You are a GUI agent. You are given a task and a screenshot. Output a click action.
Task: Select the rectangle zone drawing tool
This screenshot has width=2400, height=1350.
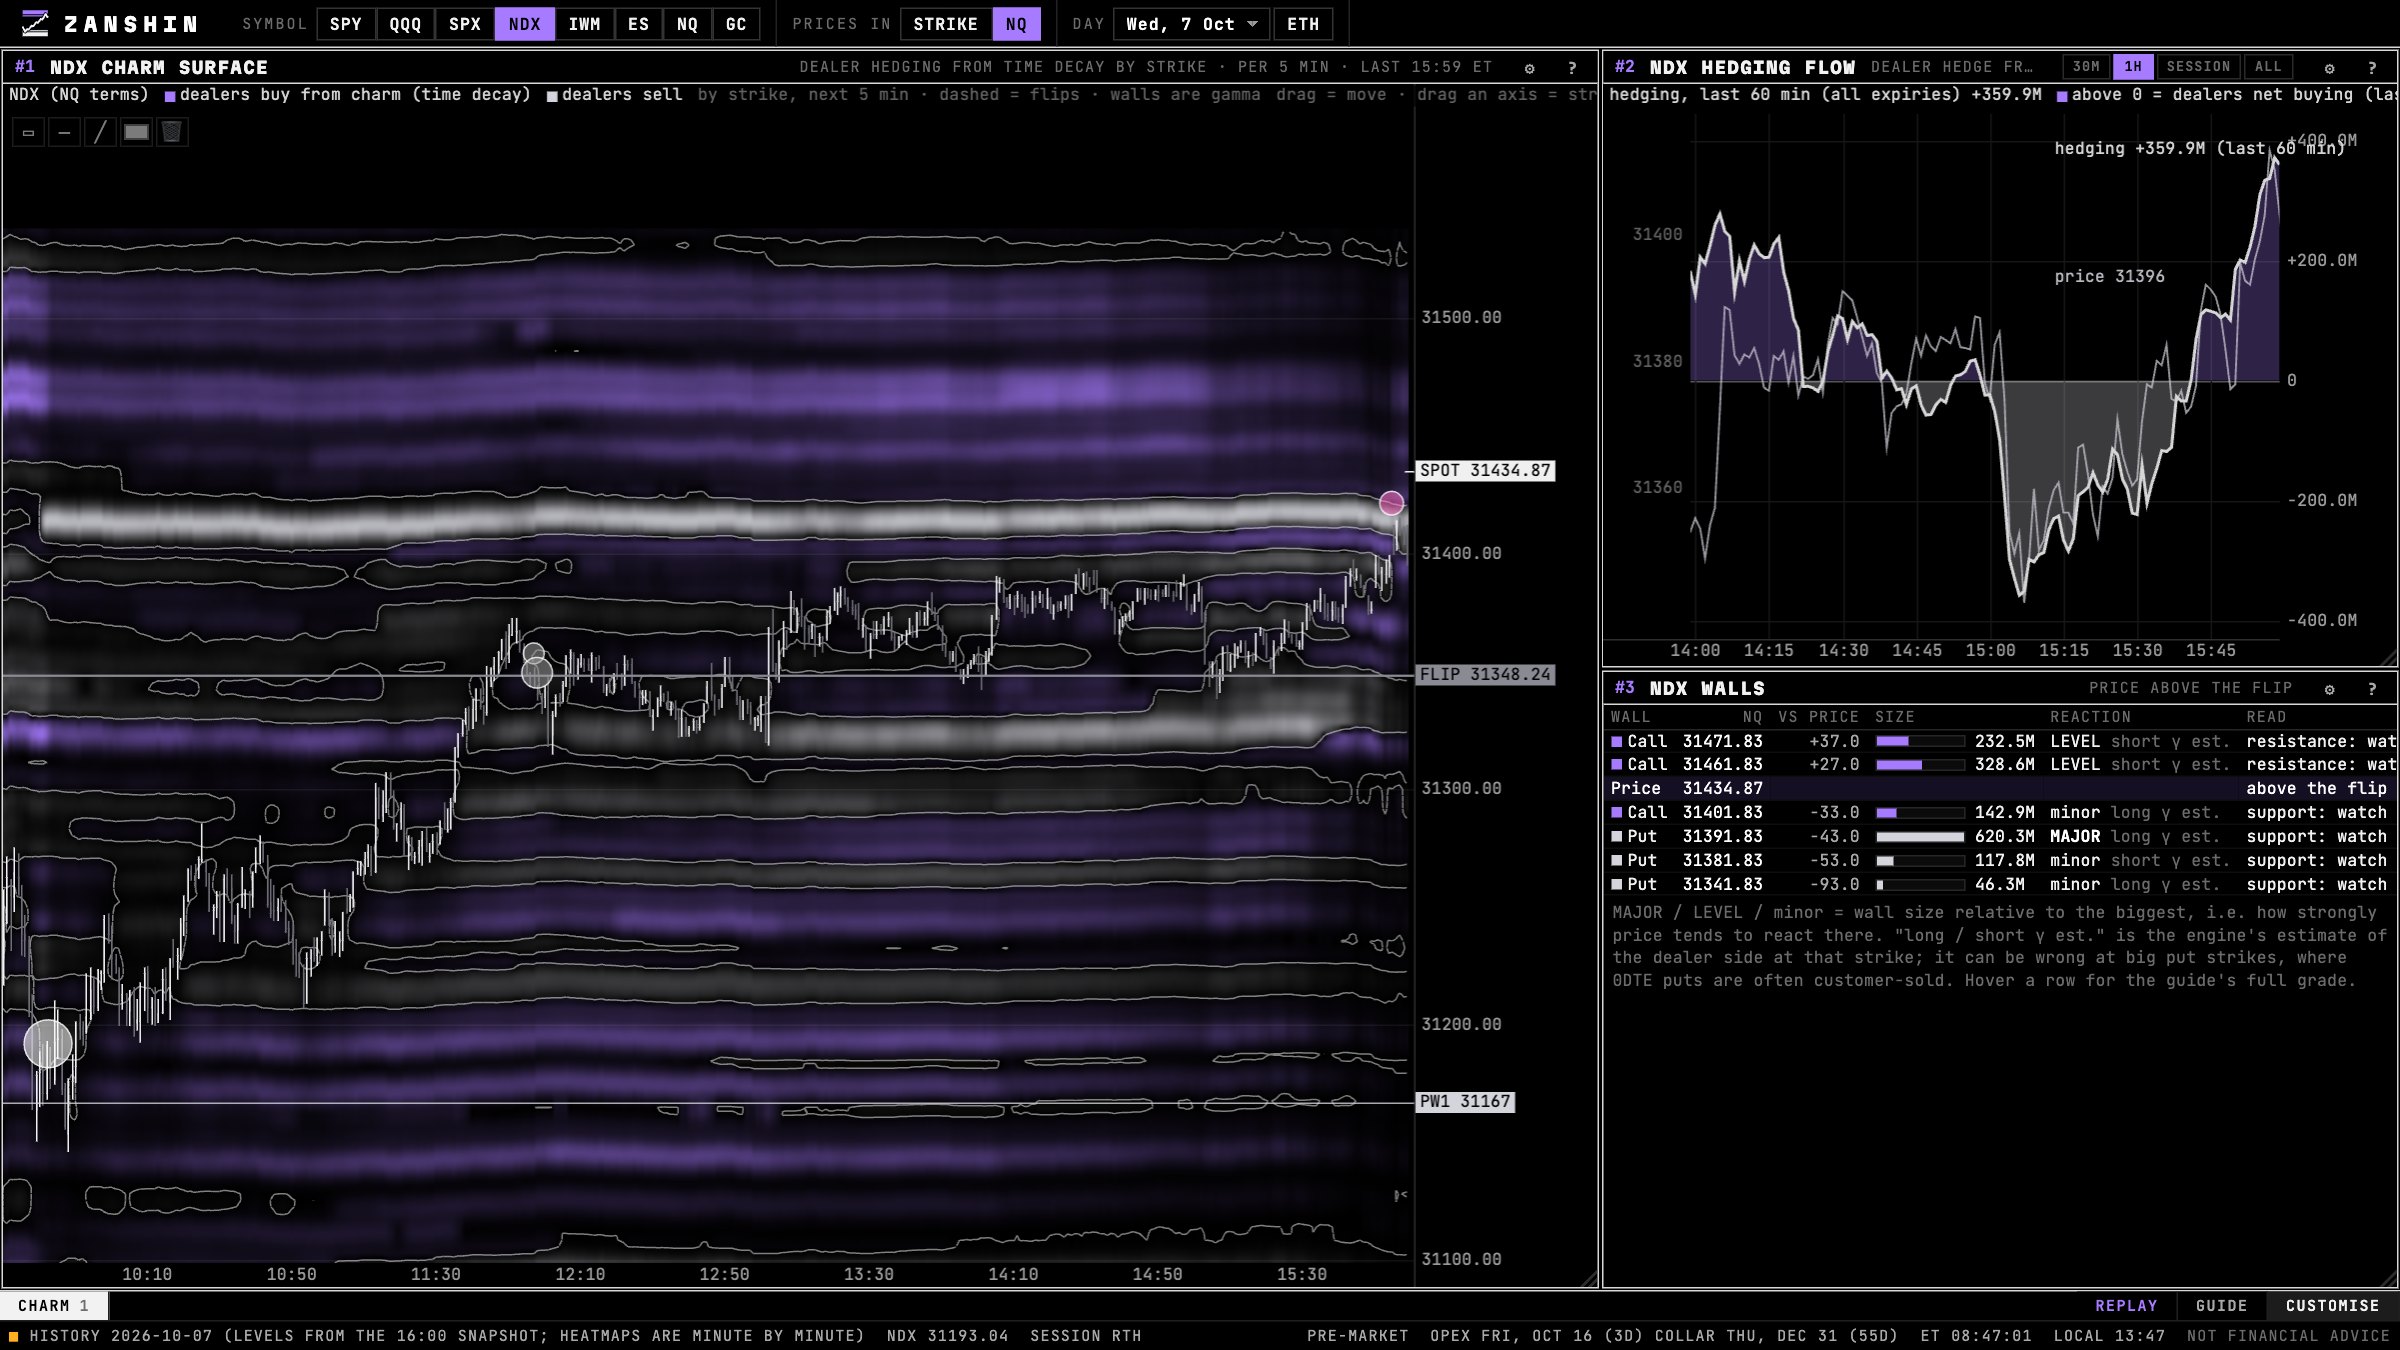click(28, 132)
